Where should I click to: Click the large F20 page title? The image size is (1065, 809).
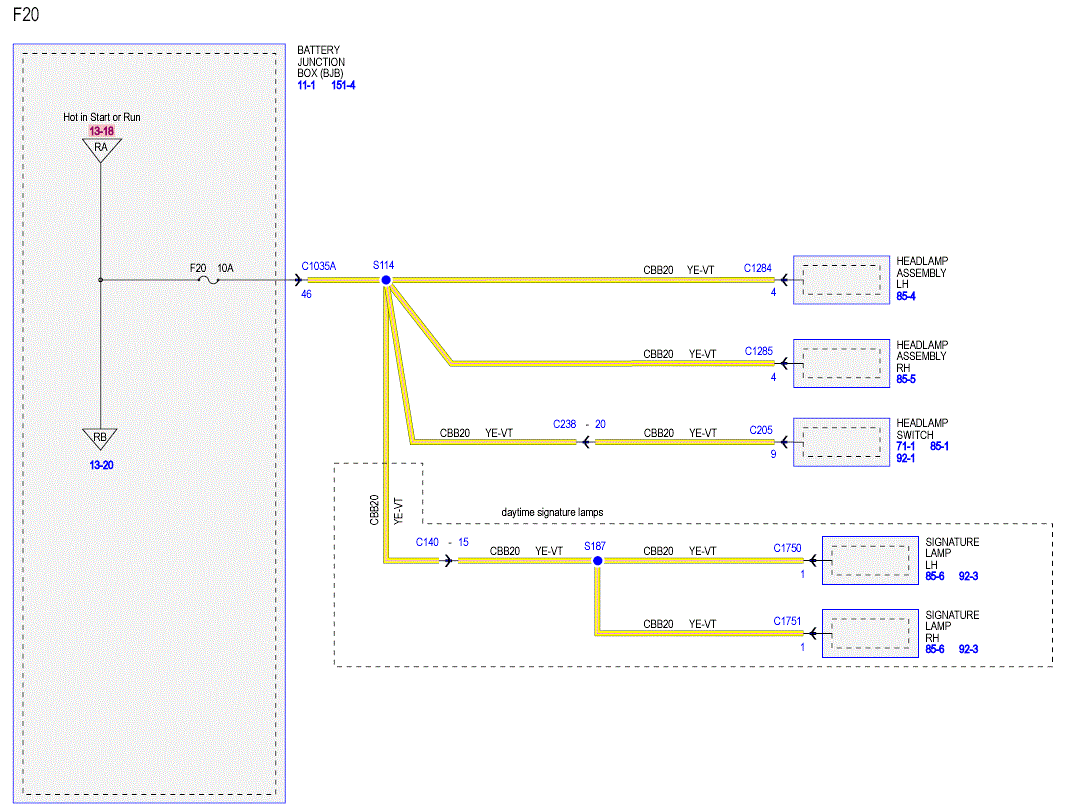tap(26, 14)
